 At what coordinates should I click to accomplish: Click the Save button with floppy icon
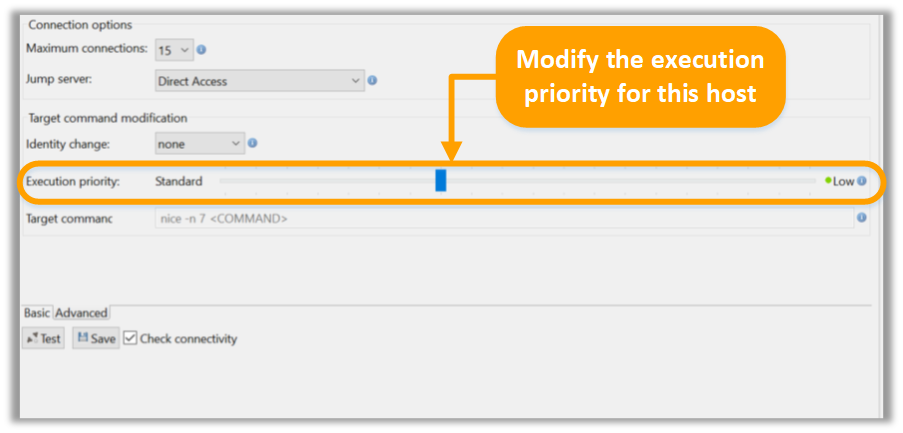point(96,339)
